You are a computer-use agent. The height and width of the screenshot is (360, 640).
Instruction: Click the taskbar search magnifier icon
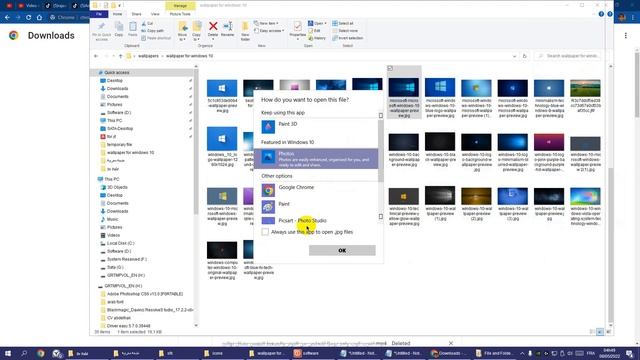(x=24, y=353)
